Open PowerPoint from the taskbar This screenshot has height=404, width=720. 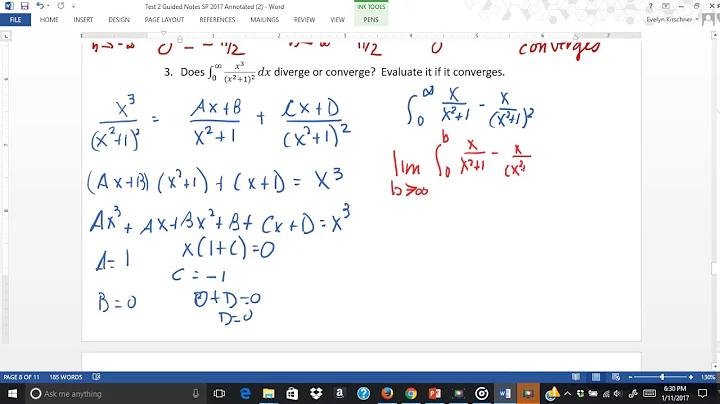coord(434,393)
